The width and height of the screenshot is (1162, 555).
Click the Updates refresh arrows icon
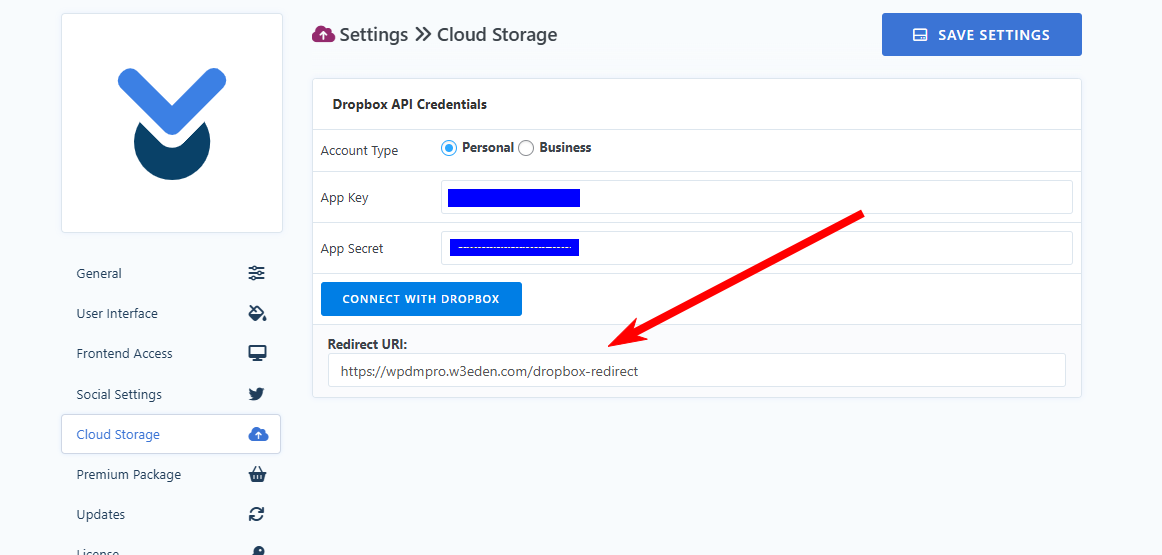click(x=256, y=514)
